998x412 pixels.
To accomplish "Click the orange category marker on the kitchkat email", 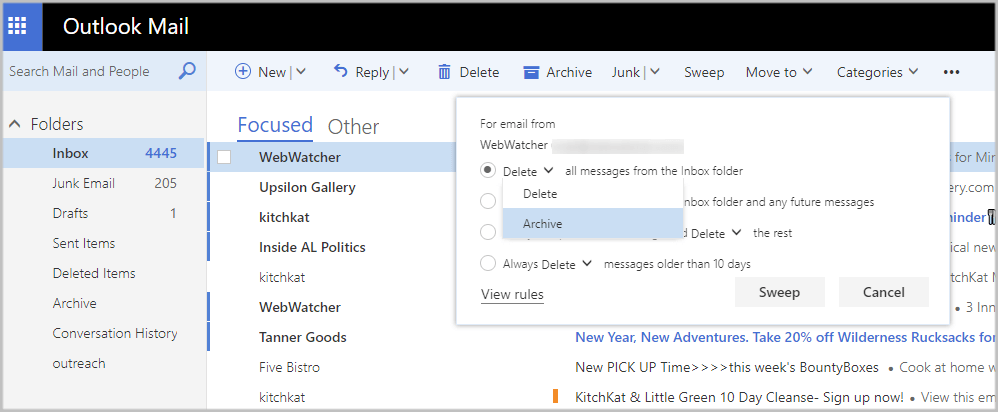I will point(556,396).
